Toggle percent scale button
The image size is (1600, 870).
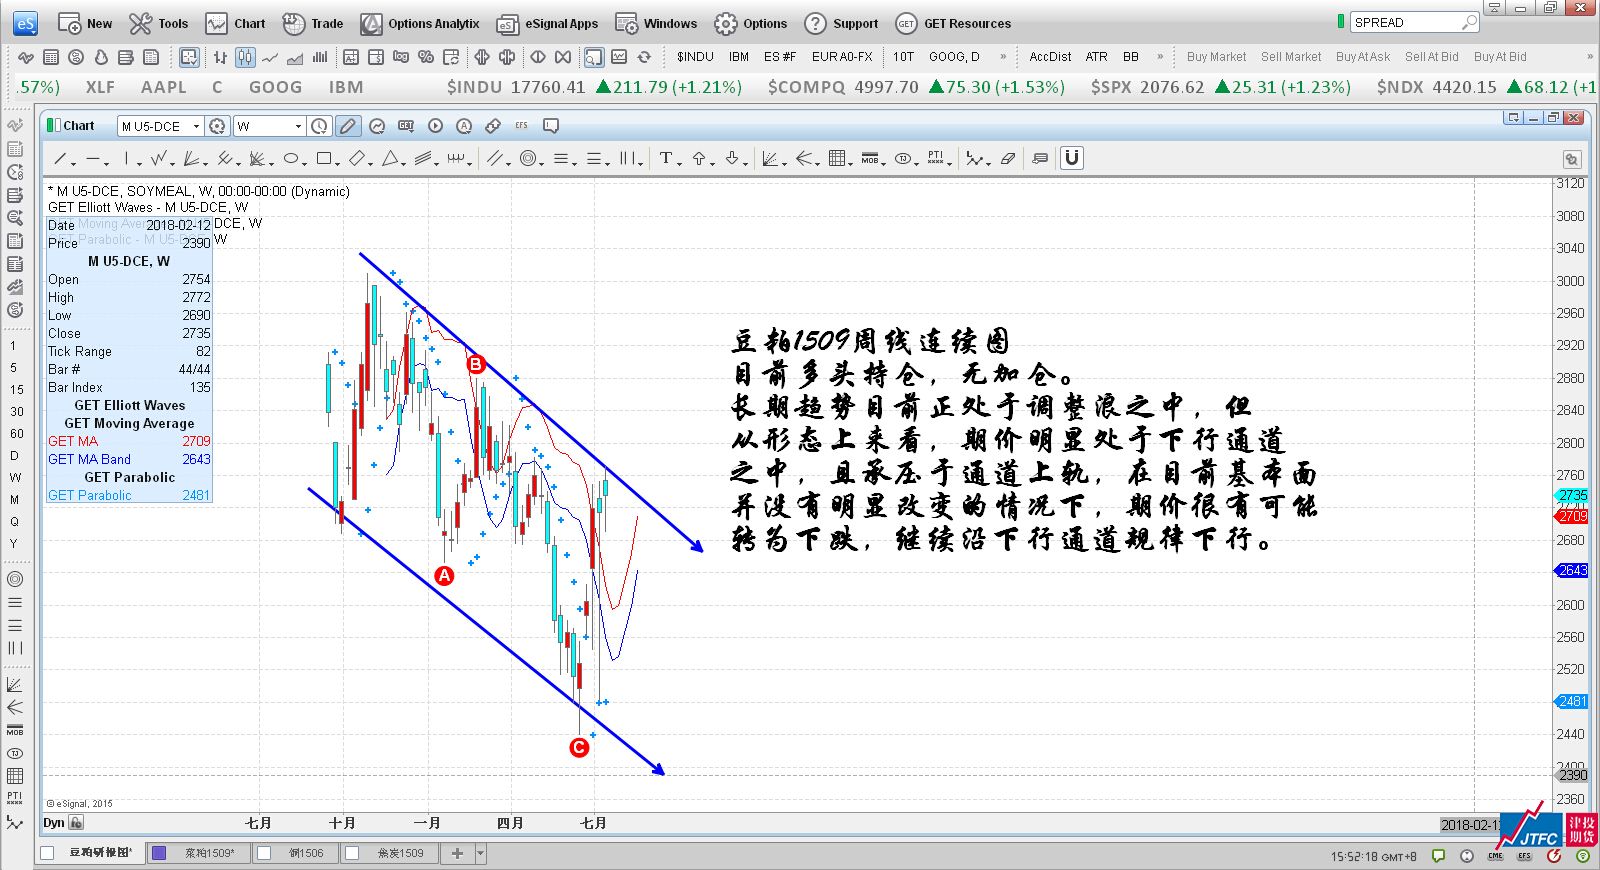425,57
